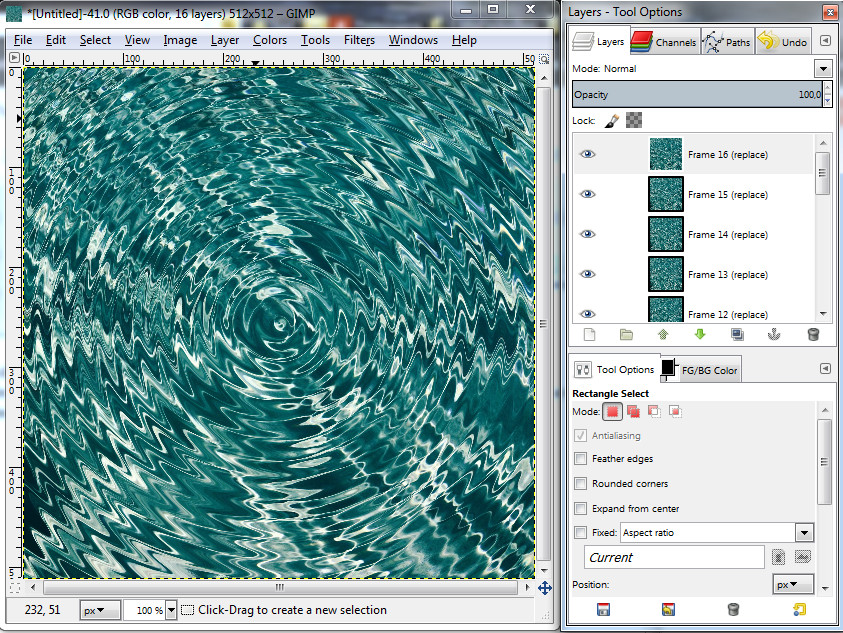This screenshot has width=843, height=633.
Task: Duplicate the selected layer
Action: [x=737, y=335]
